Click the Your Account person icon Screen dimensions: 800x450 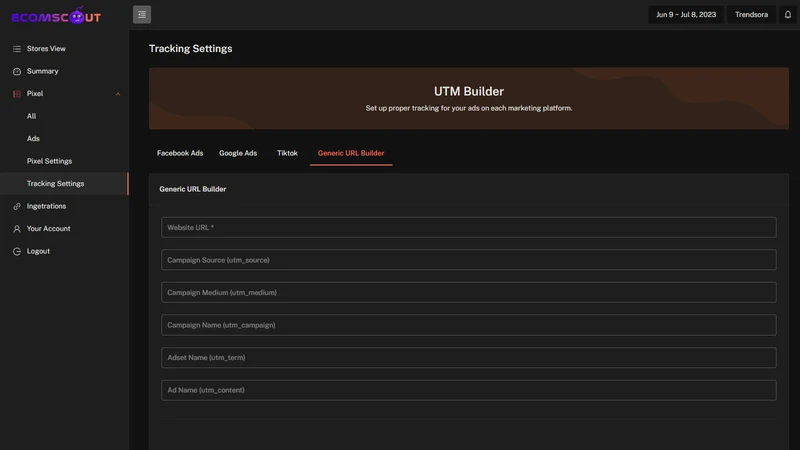tap(17, 229)
